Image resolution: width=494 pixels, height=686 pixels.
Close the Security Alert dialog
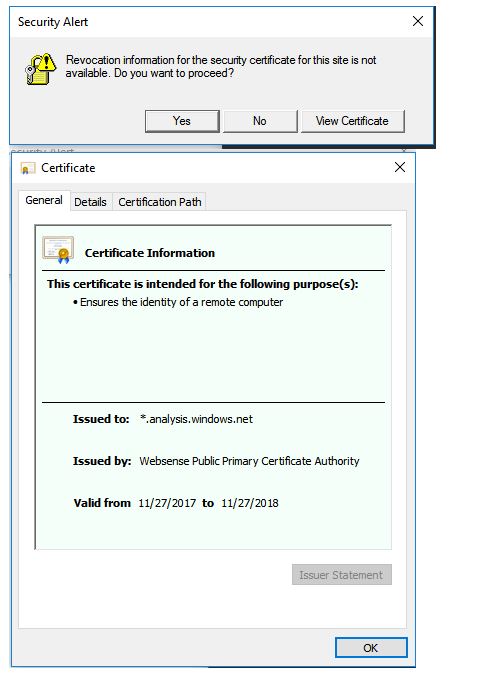[418, 21]
